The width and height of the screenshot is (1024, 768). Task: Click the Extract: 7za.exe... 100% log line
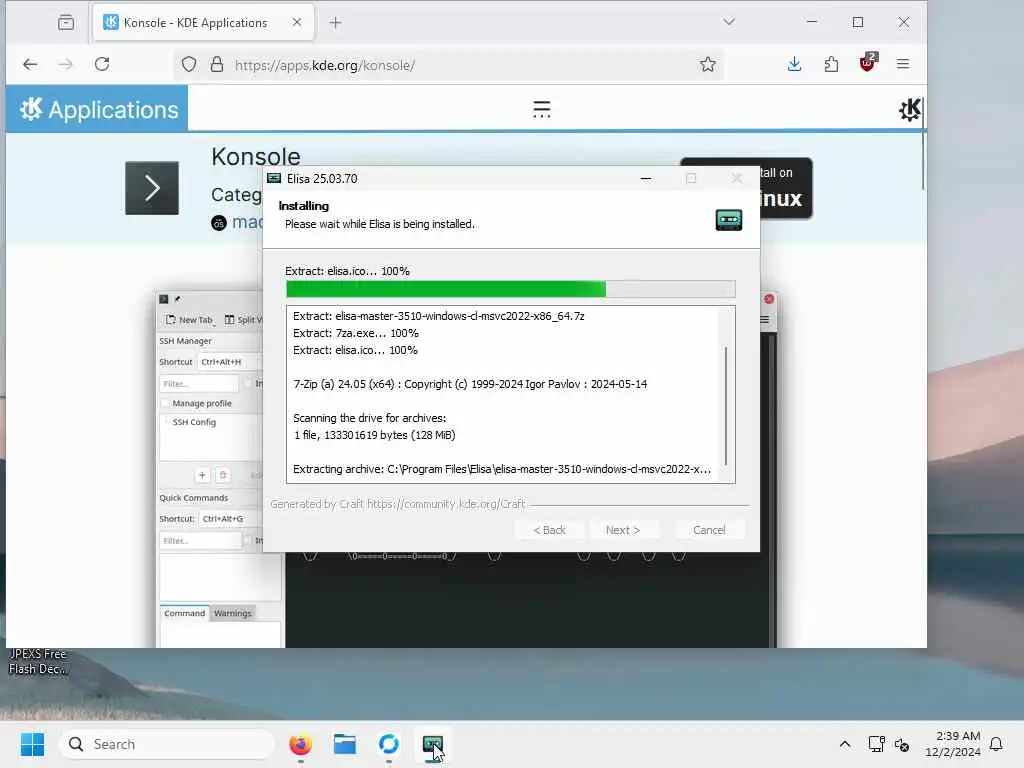(356, 333)
